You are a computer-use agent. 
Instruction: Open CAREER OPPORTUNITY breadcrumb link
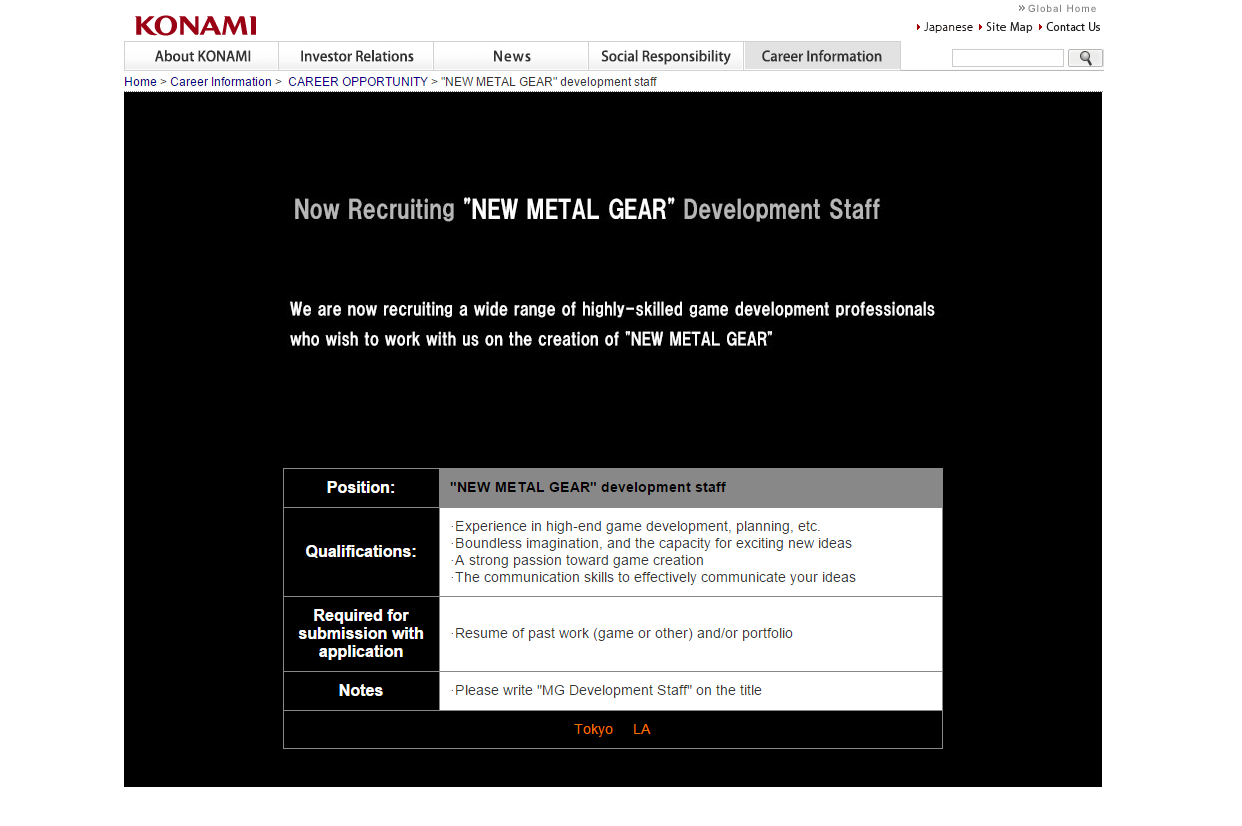[358, 82]
